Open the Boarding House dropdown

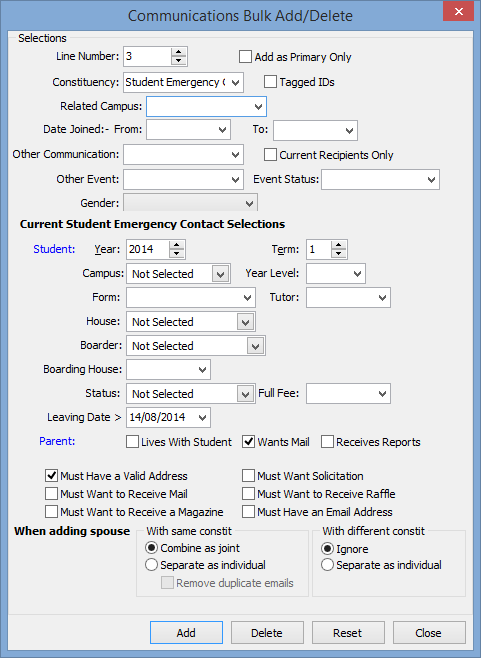tap(202, 370)
